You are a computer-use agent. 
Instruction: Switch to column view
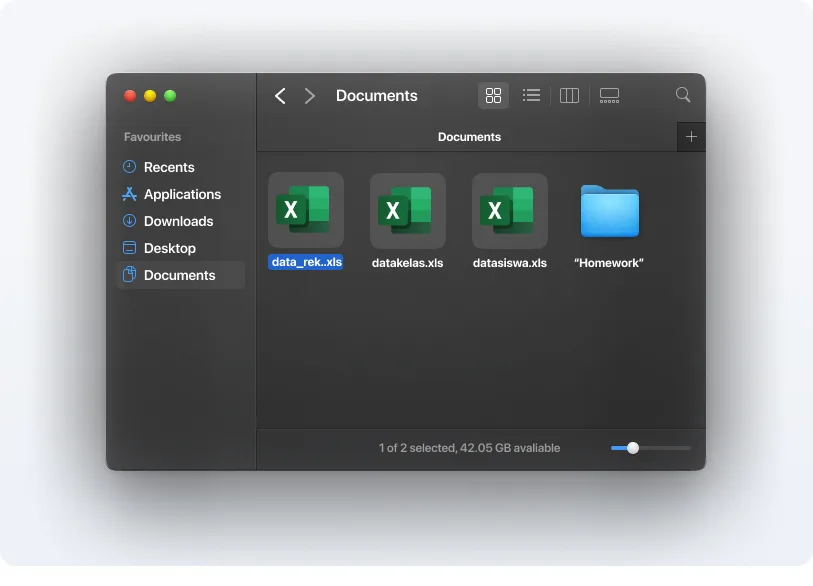tap(569, 95)
